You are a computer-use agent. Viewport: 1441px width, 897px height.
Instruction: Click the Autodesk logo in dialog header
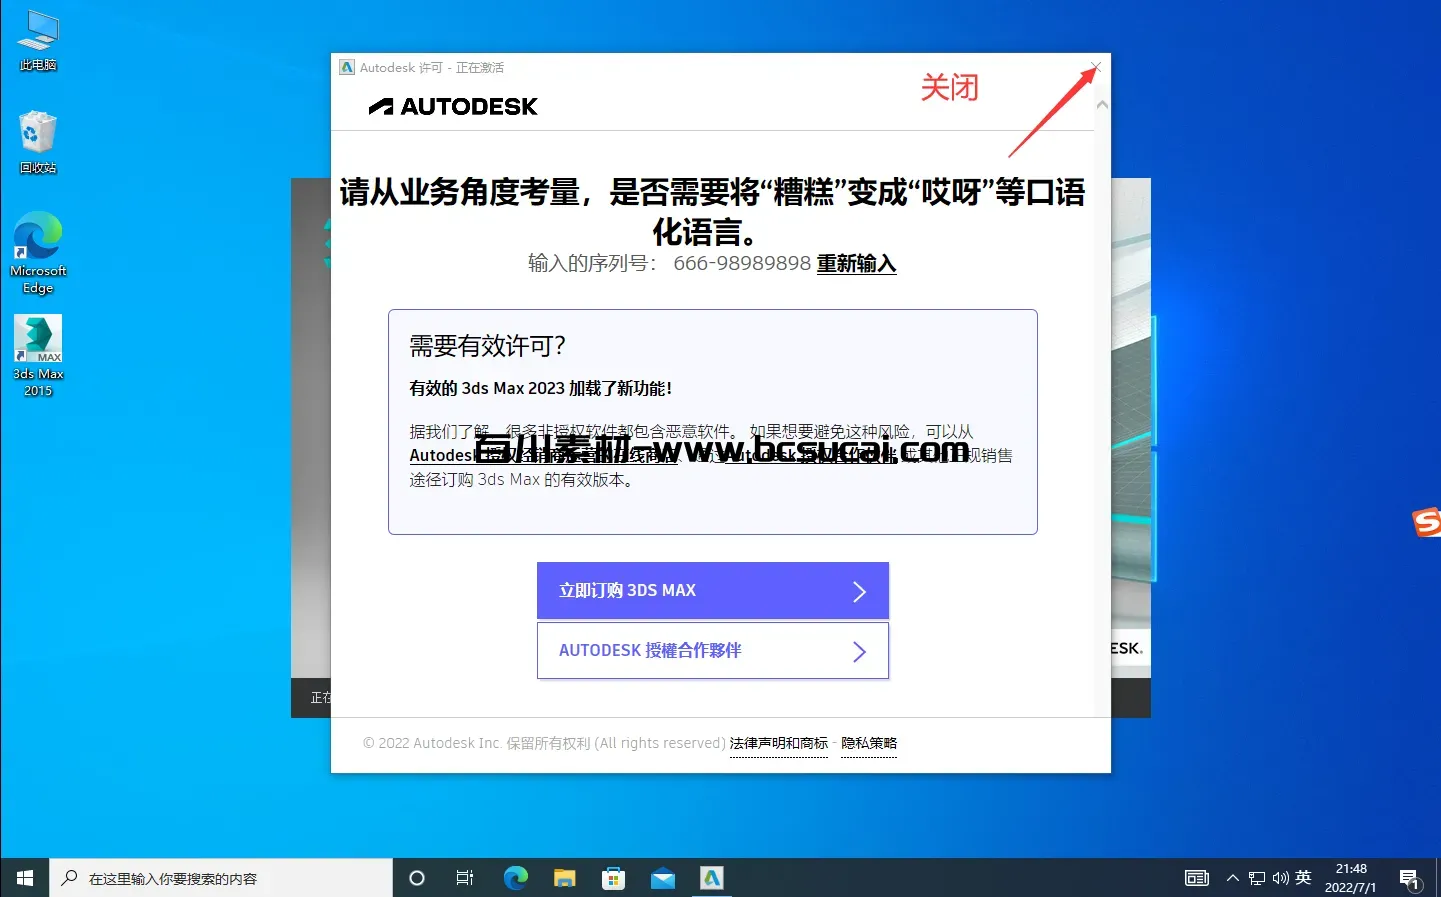coord(453,106)
